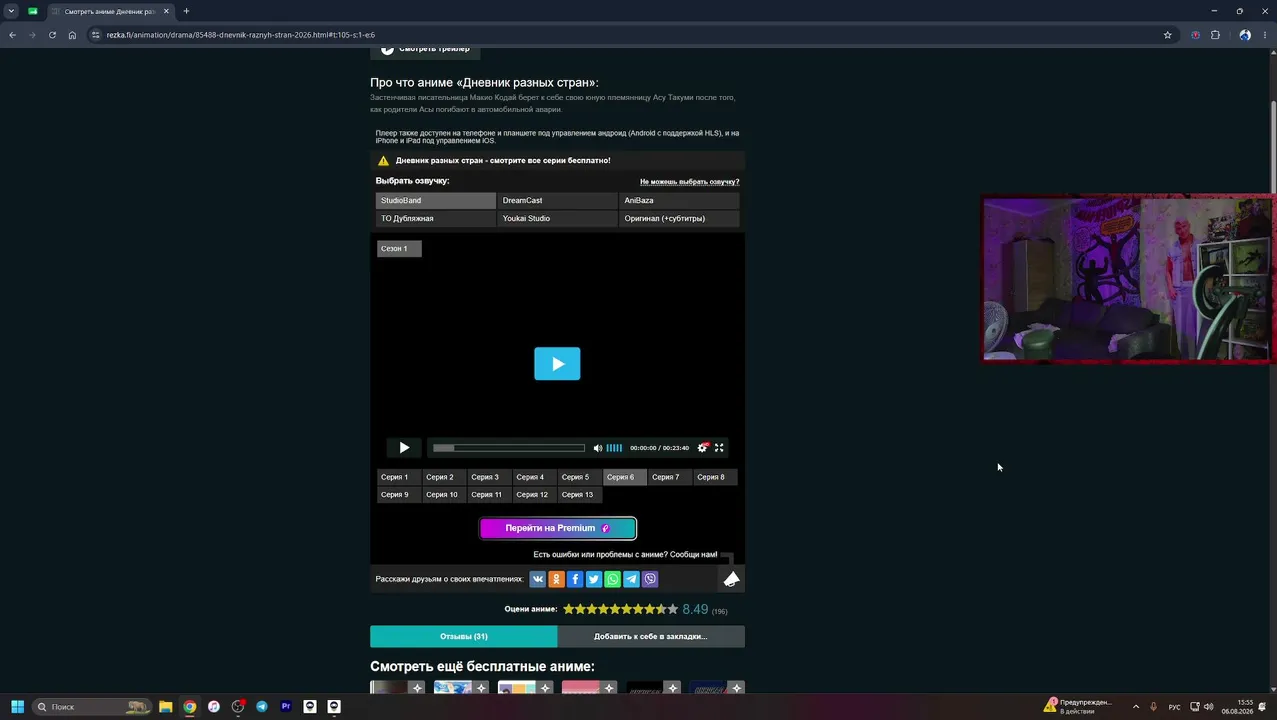Rate the anime using the star rating

point(620,609)
